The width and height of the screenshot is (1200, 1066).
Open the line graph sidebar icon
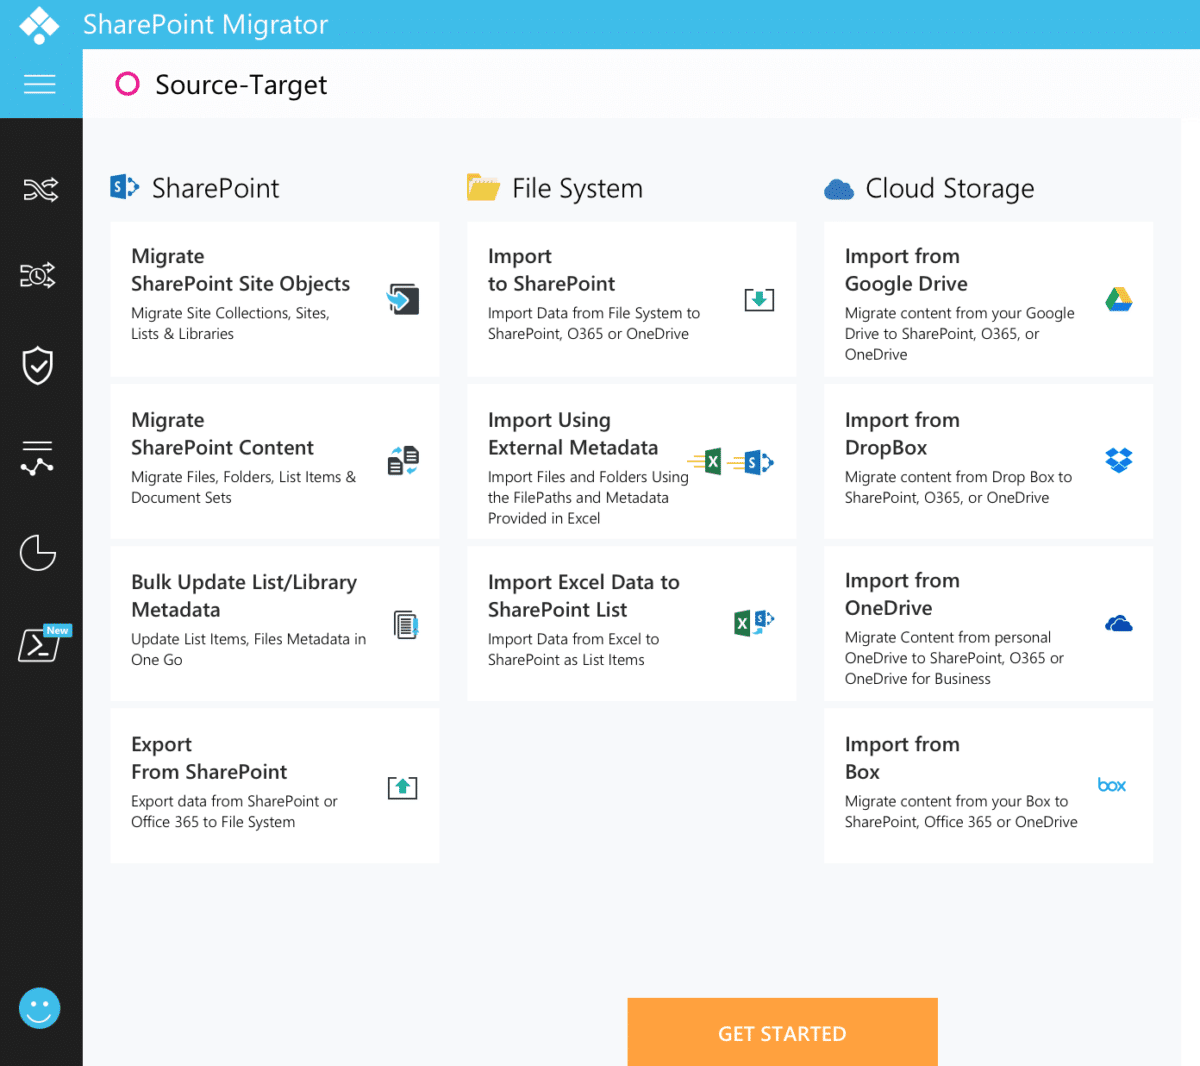click(38, 457)
